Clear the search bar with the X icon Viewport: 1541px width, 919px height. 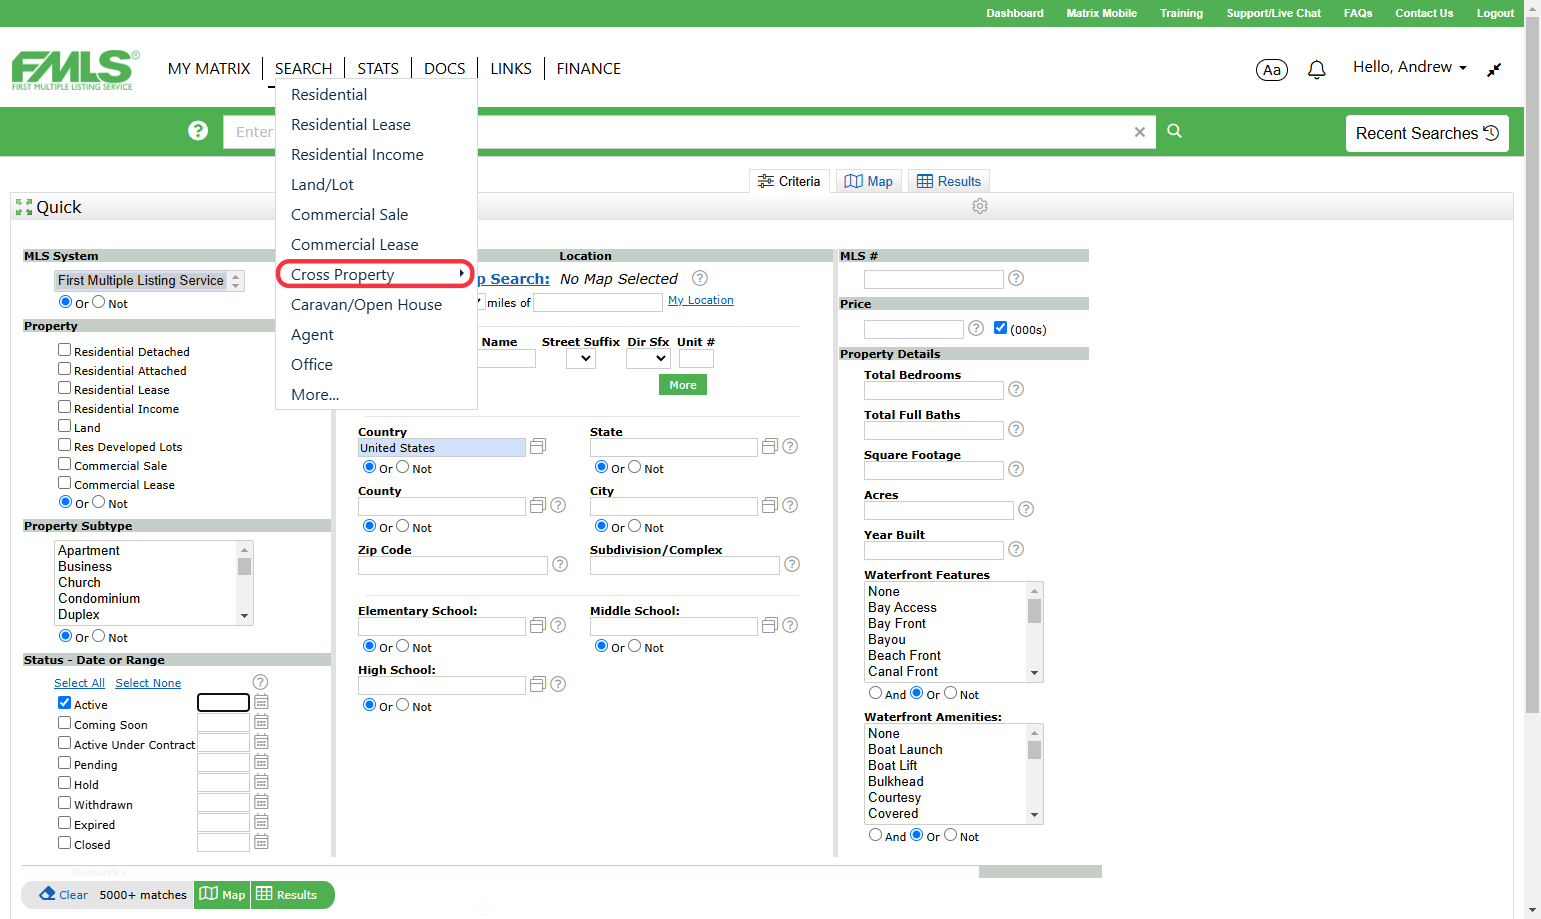pos(1139,132)
